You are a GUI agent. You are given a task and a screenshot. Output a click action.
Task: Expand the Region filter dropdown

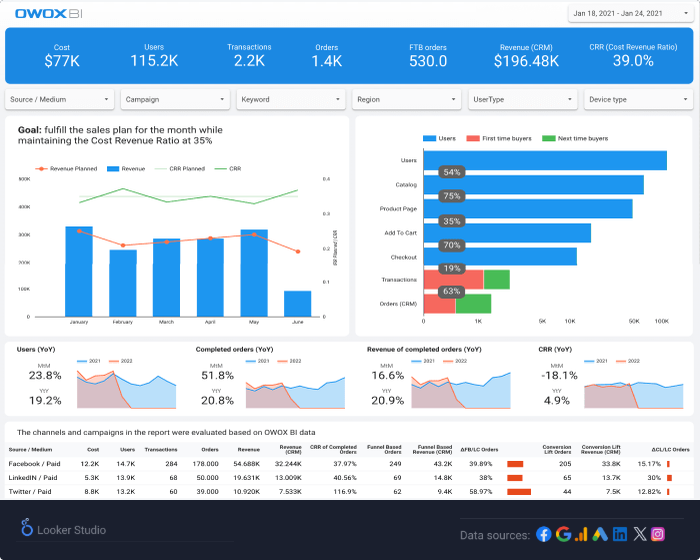(407, 99)
